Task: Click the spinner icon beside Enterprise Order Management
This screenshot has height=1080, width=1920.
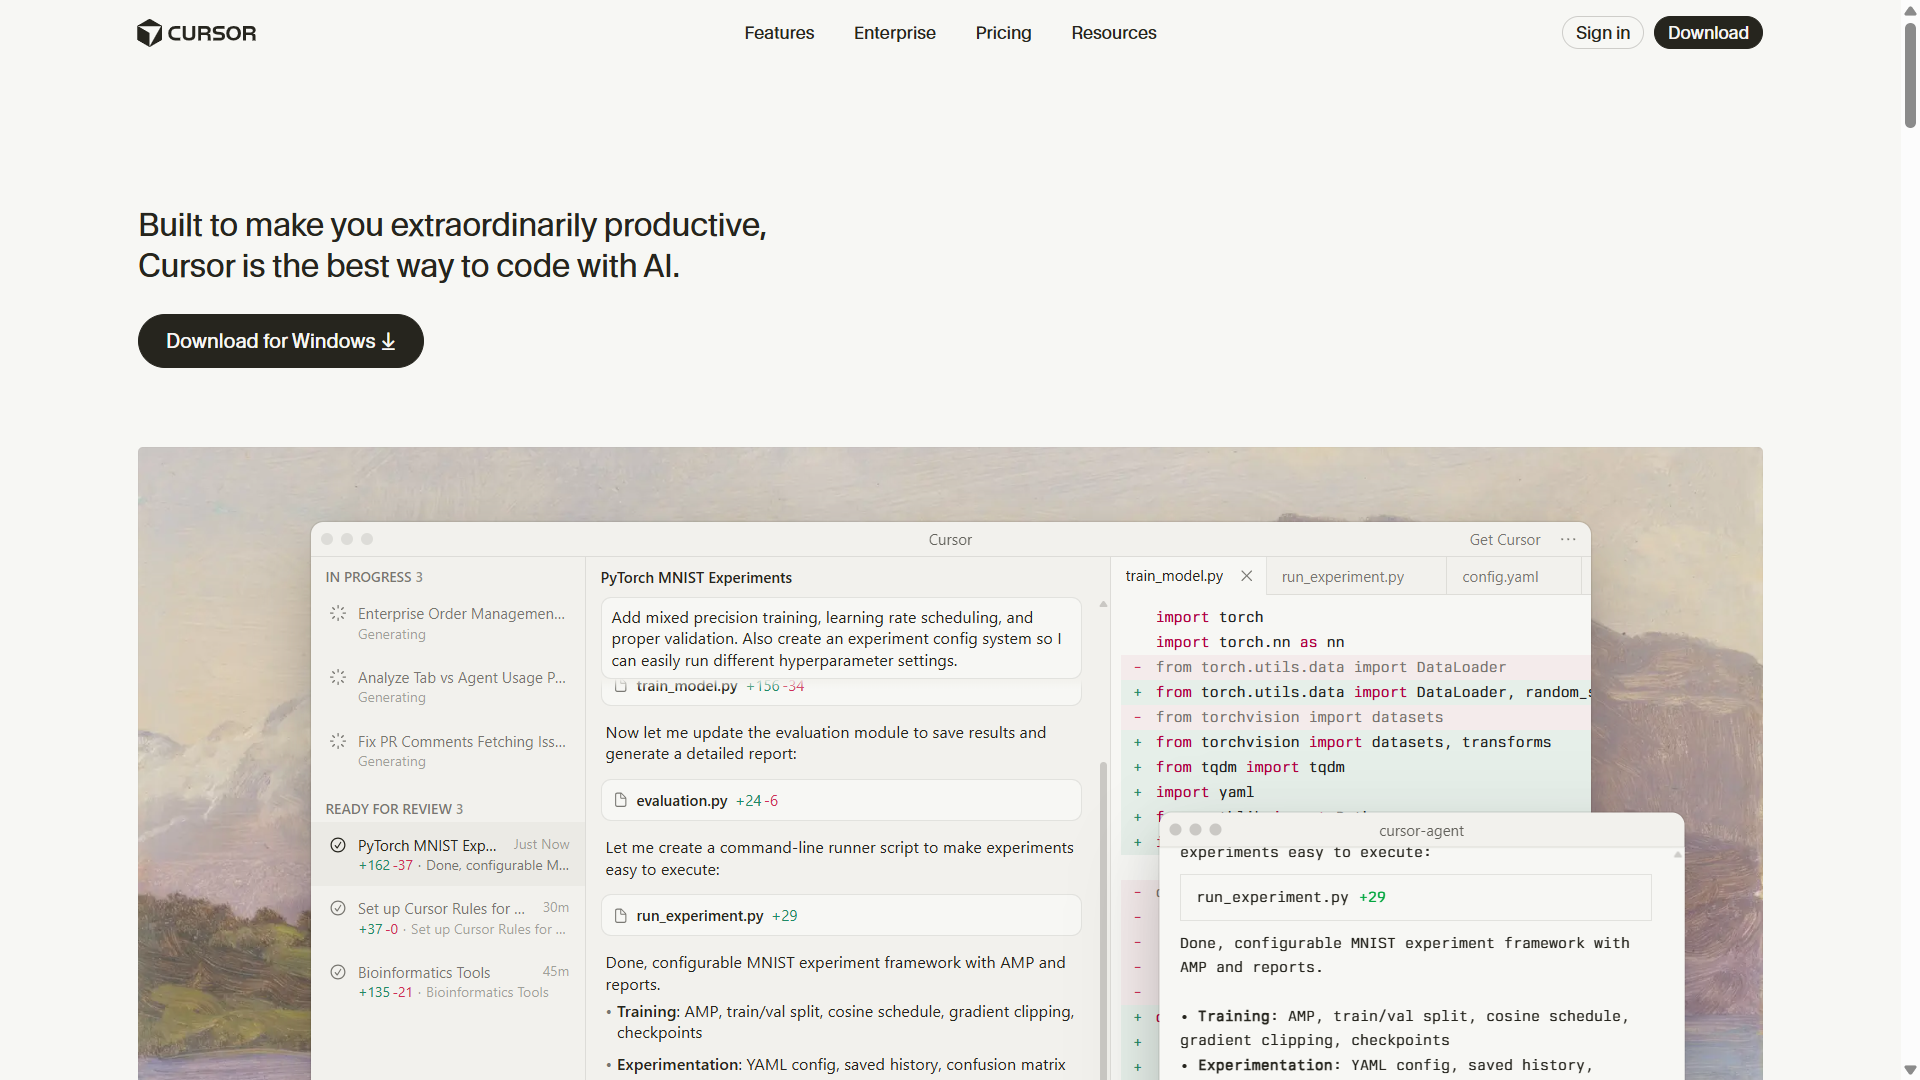Action: click(x=337, y=613)
